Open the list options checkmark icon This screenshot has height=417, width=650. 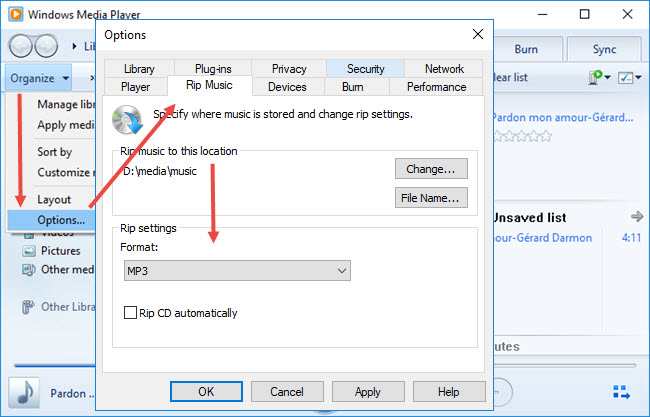(x=626, y=78)
